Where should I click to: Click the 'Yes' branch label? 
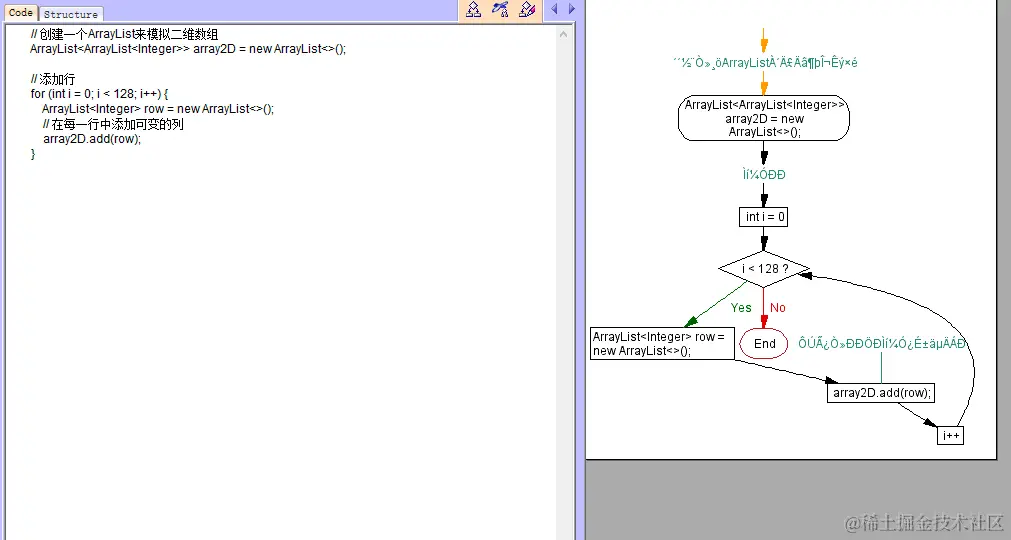click(741, 308)
